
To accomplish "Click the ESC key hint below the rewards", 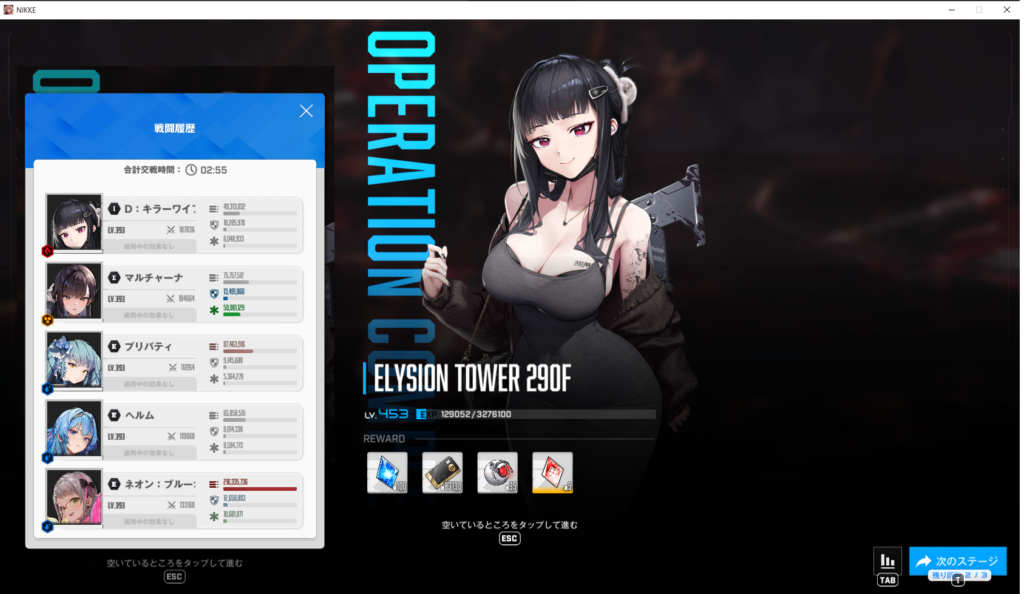I will tap(509, 539).
